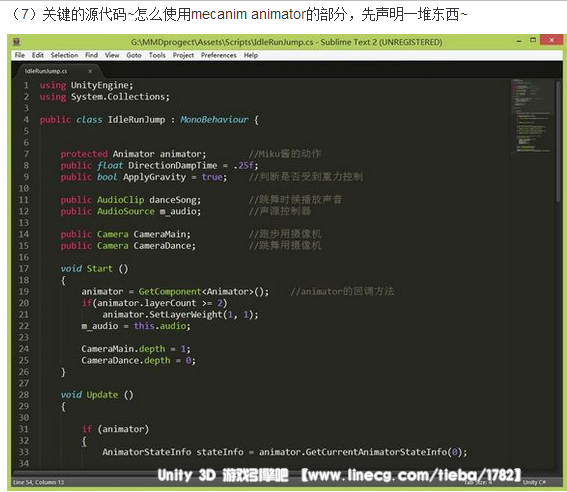Viewport: 567px width, 492px height.
Task: Click 'CameraDance.depth' assignment line
Action: pos(138,360)
